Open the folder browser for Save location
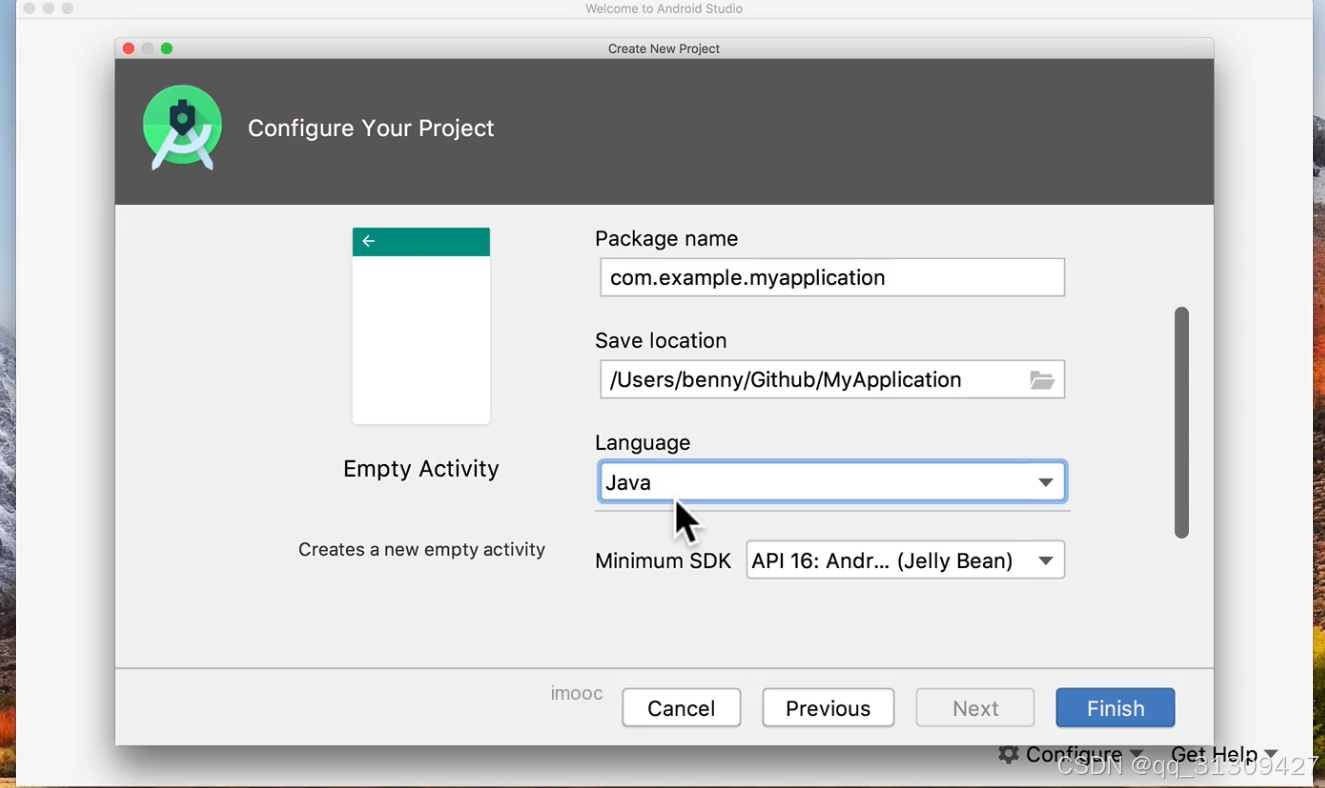 point(1042,380)
